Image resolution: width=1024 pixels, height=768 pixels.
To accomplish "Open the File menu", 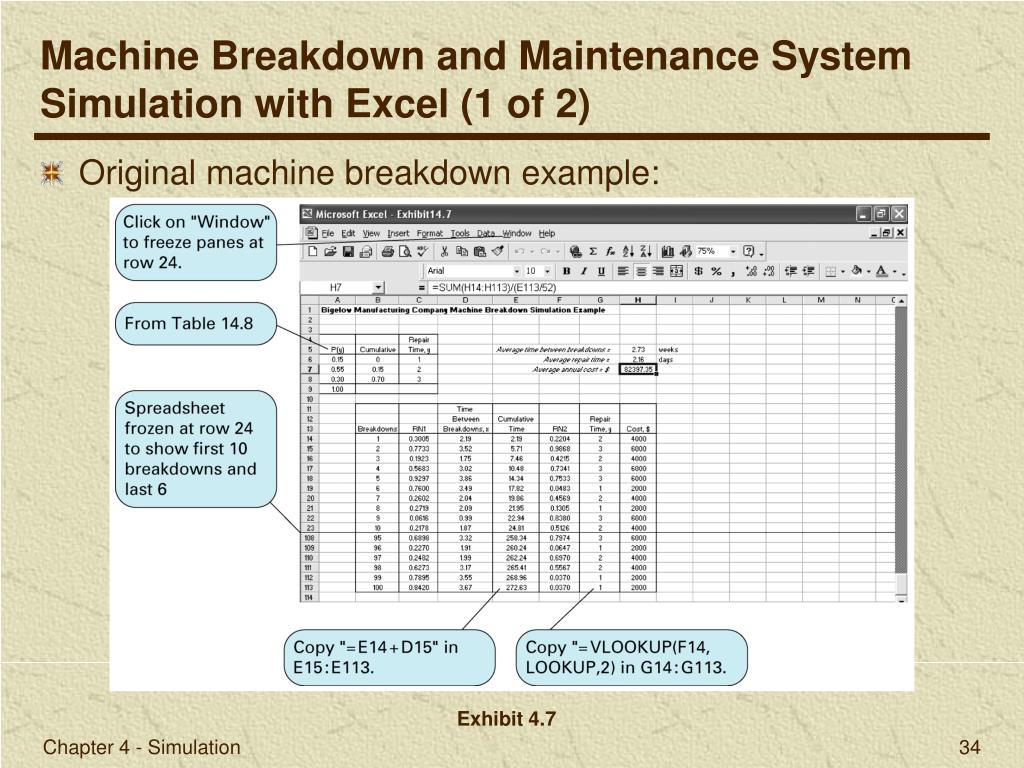I will click(328, 233).
